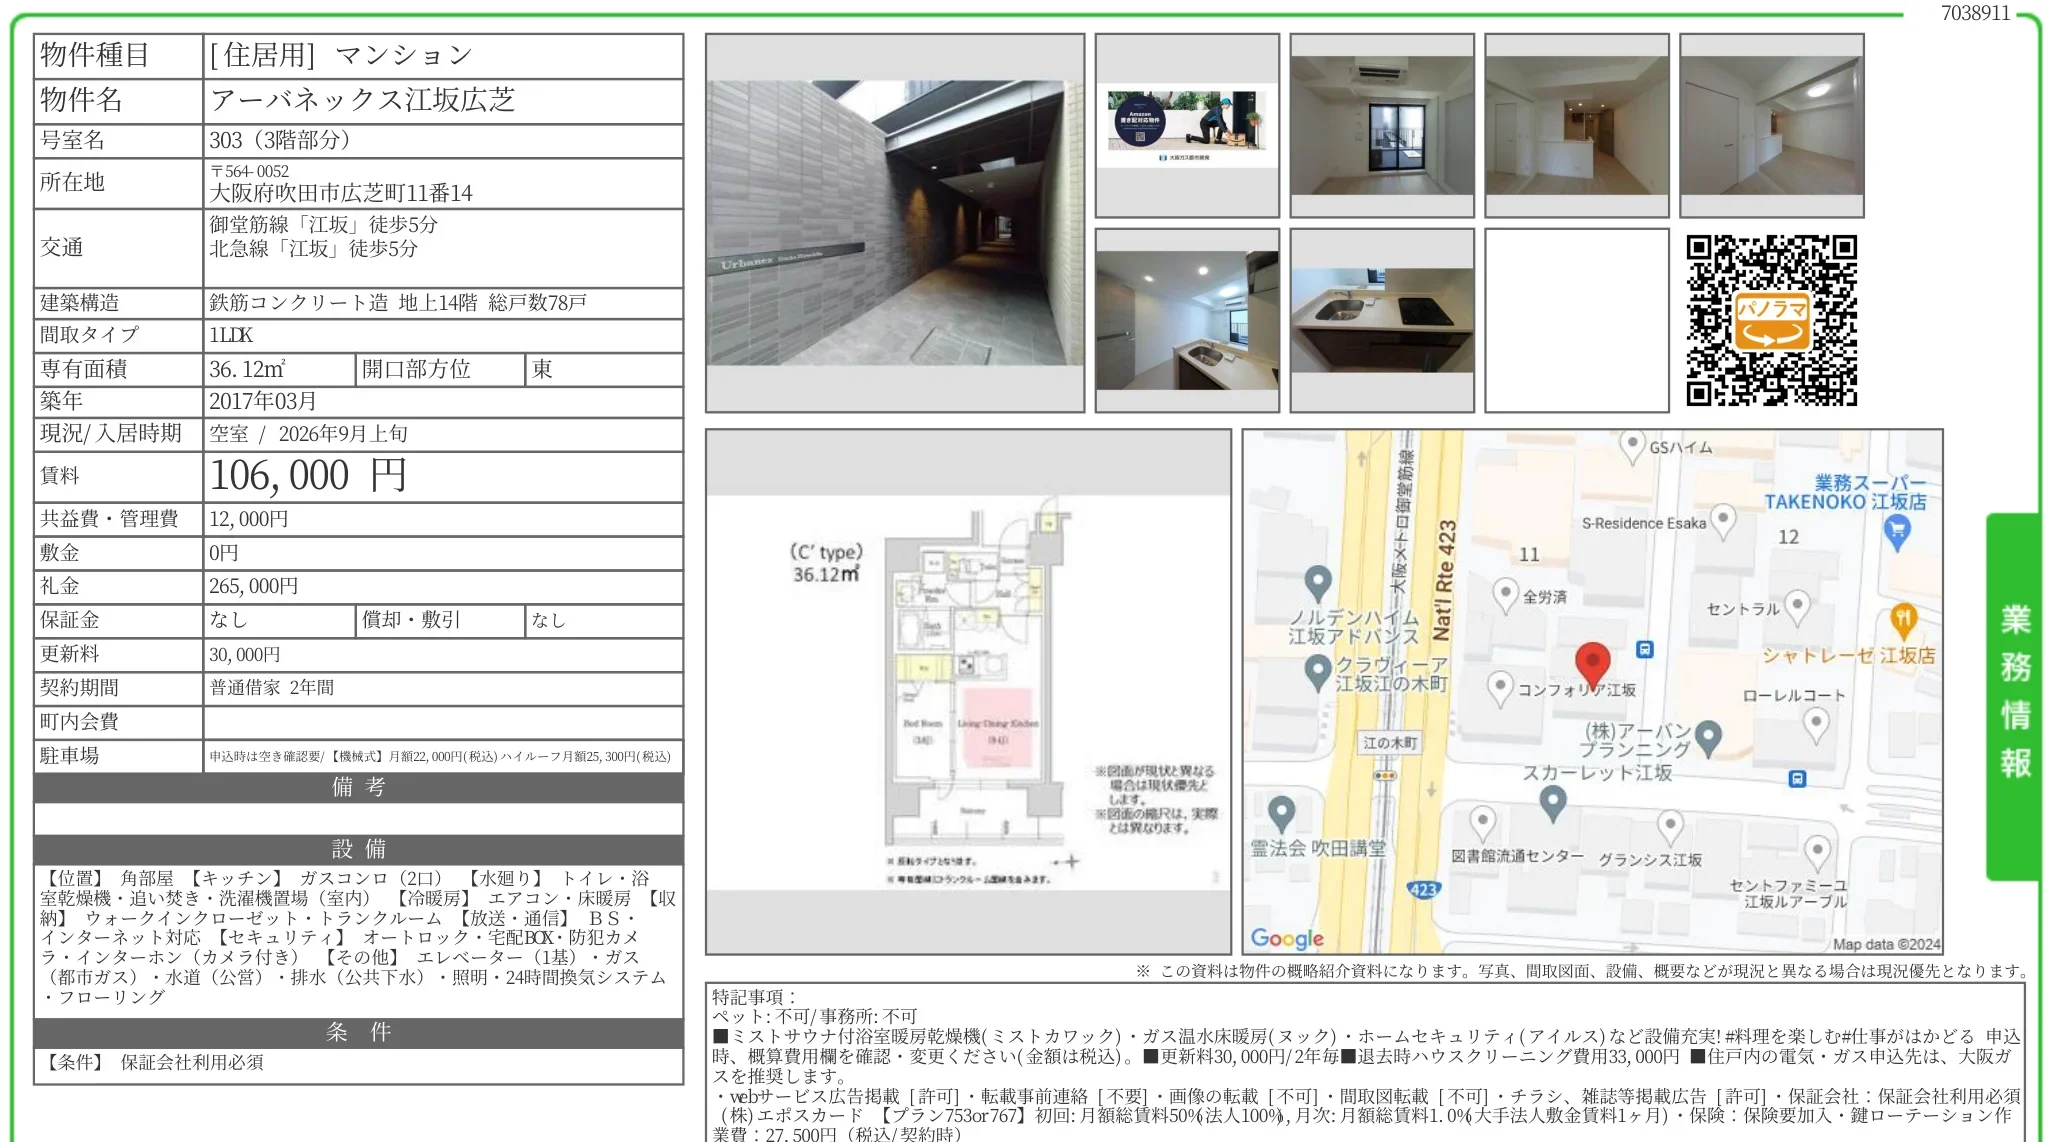Open the closet doors room photo
This screenshot has height=1142, width=2056.
pyautogui.click(x=1772, y=126)
